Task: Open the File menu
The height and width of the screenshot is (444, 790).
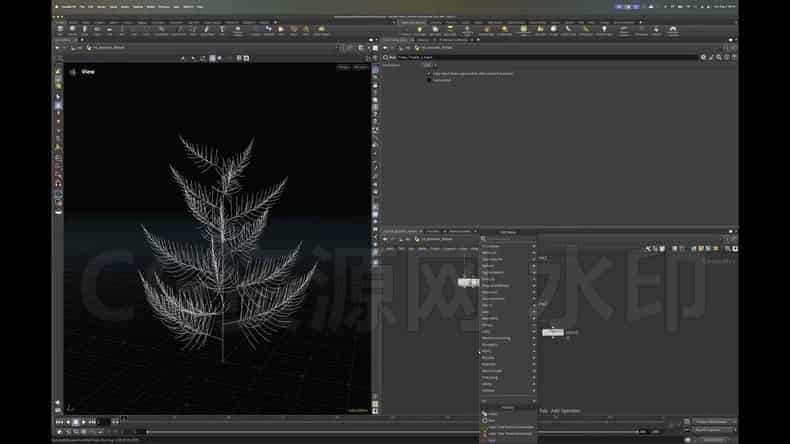Action: (x=82, y=7)
